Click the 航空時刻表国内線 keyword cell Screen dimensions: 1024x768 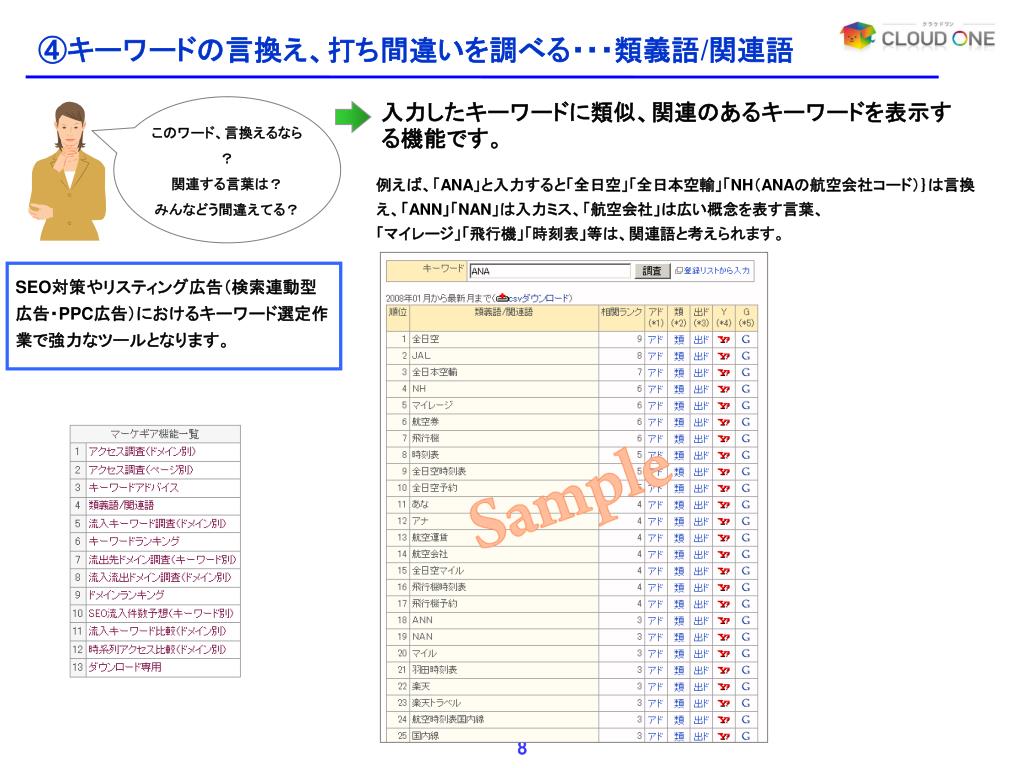click(x=504, y=719)
